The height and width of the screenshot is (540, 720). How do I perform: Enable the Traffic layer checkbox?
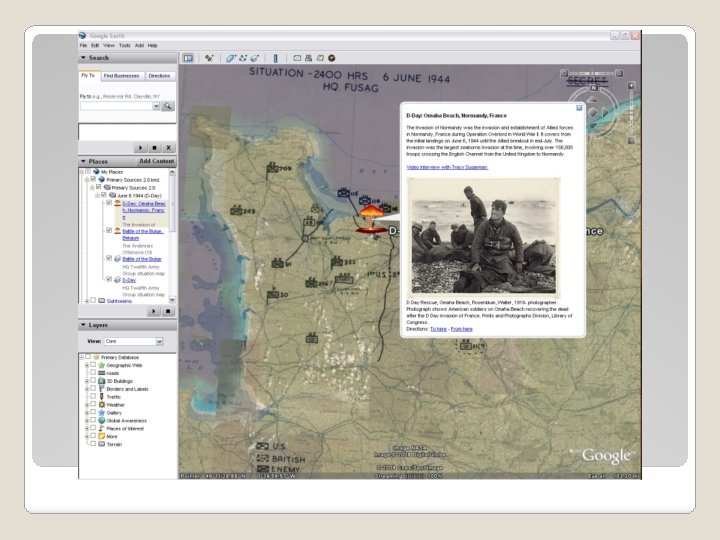[x=93, y=396]
